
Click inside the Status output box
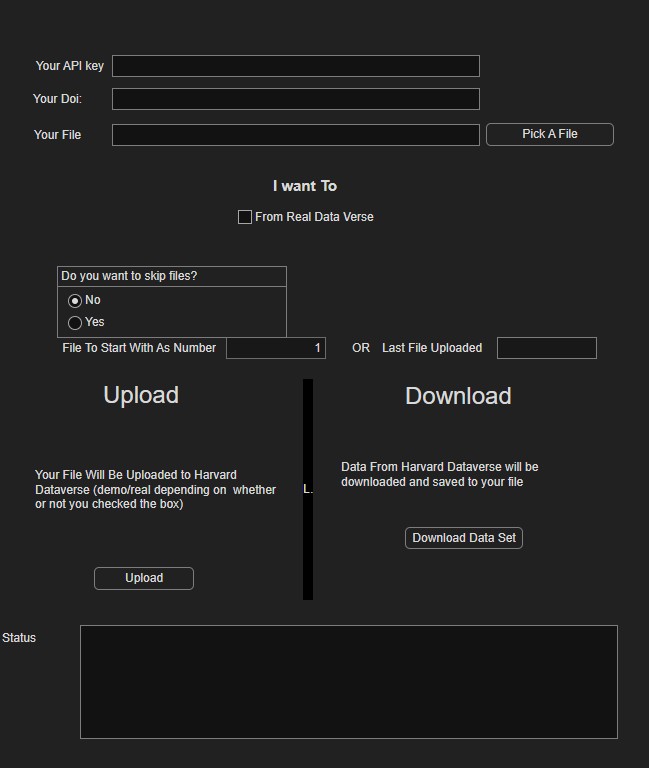[x=348, y=682]
